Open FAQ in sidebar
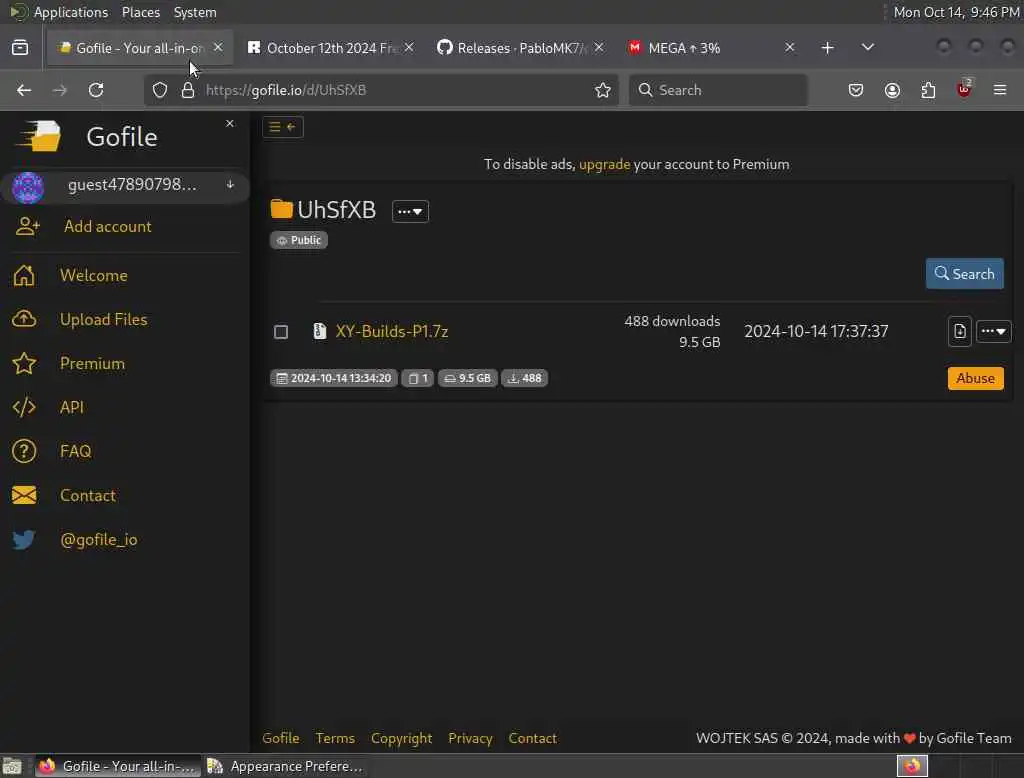This screenshot has height=778, width=1024. pos(76,451)
